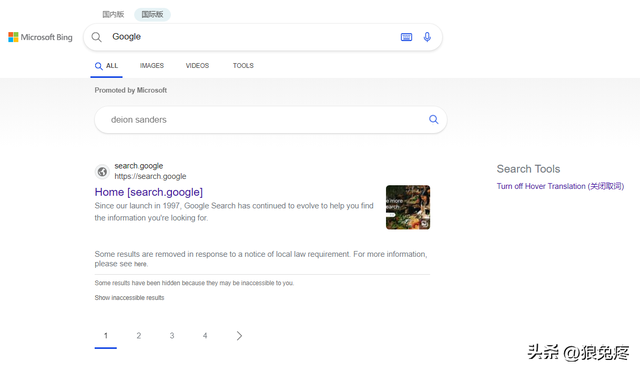Switch to the 国内版 toggle
640x371 pixels.
[x=113, y=14]
